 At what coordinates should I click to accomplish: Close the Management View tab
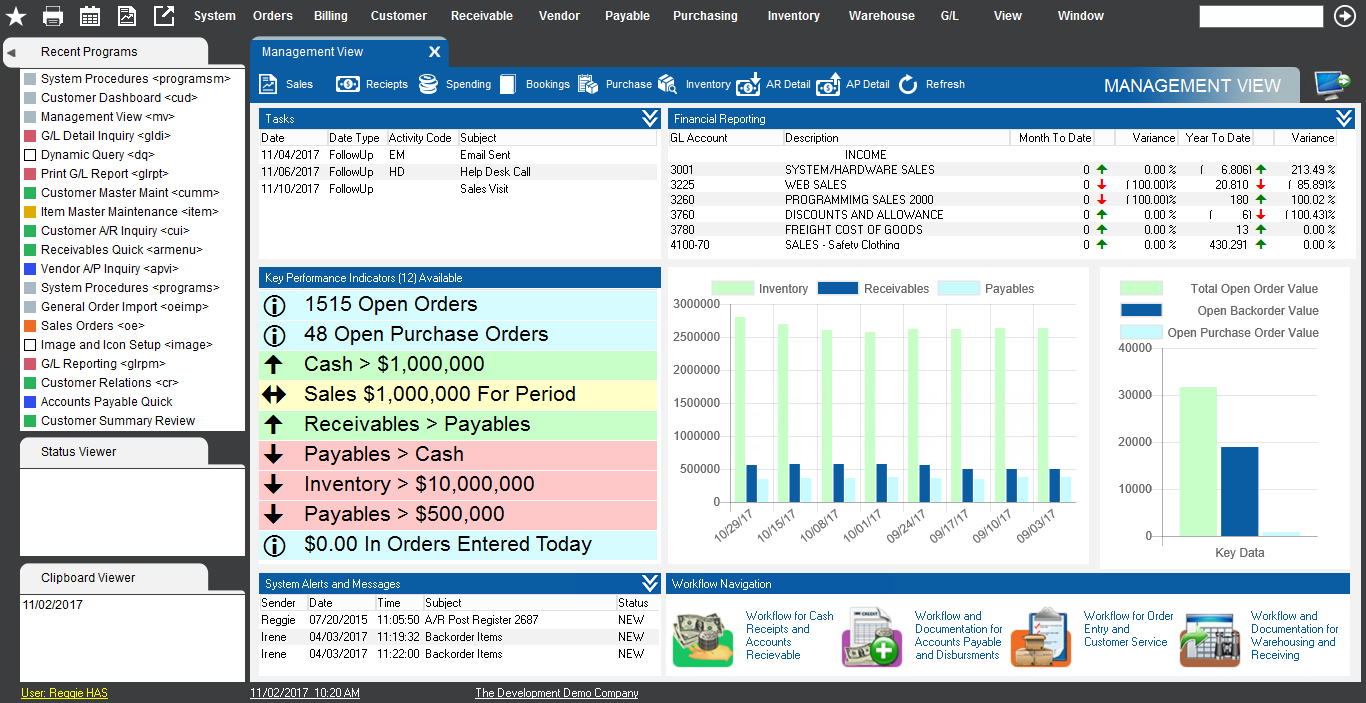434,52
